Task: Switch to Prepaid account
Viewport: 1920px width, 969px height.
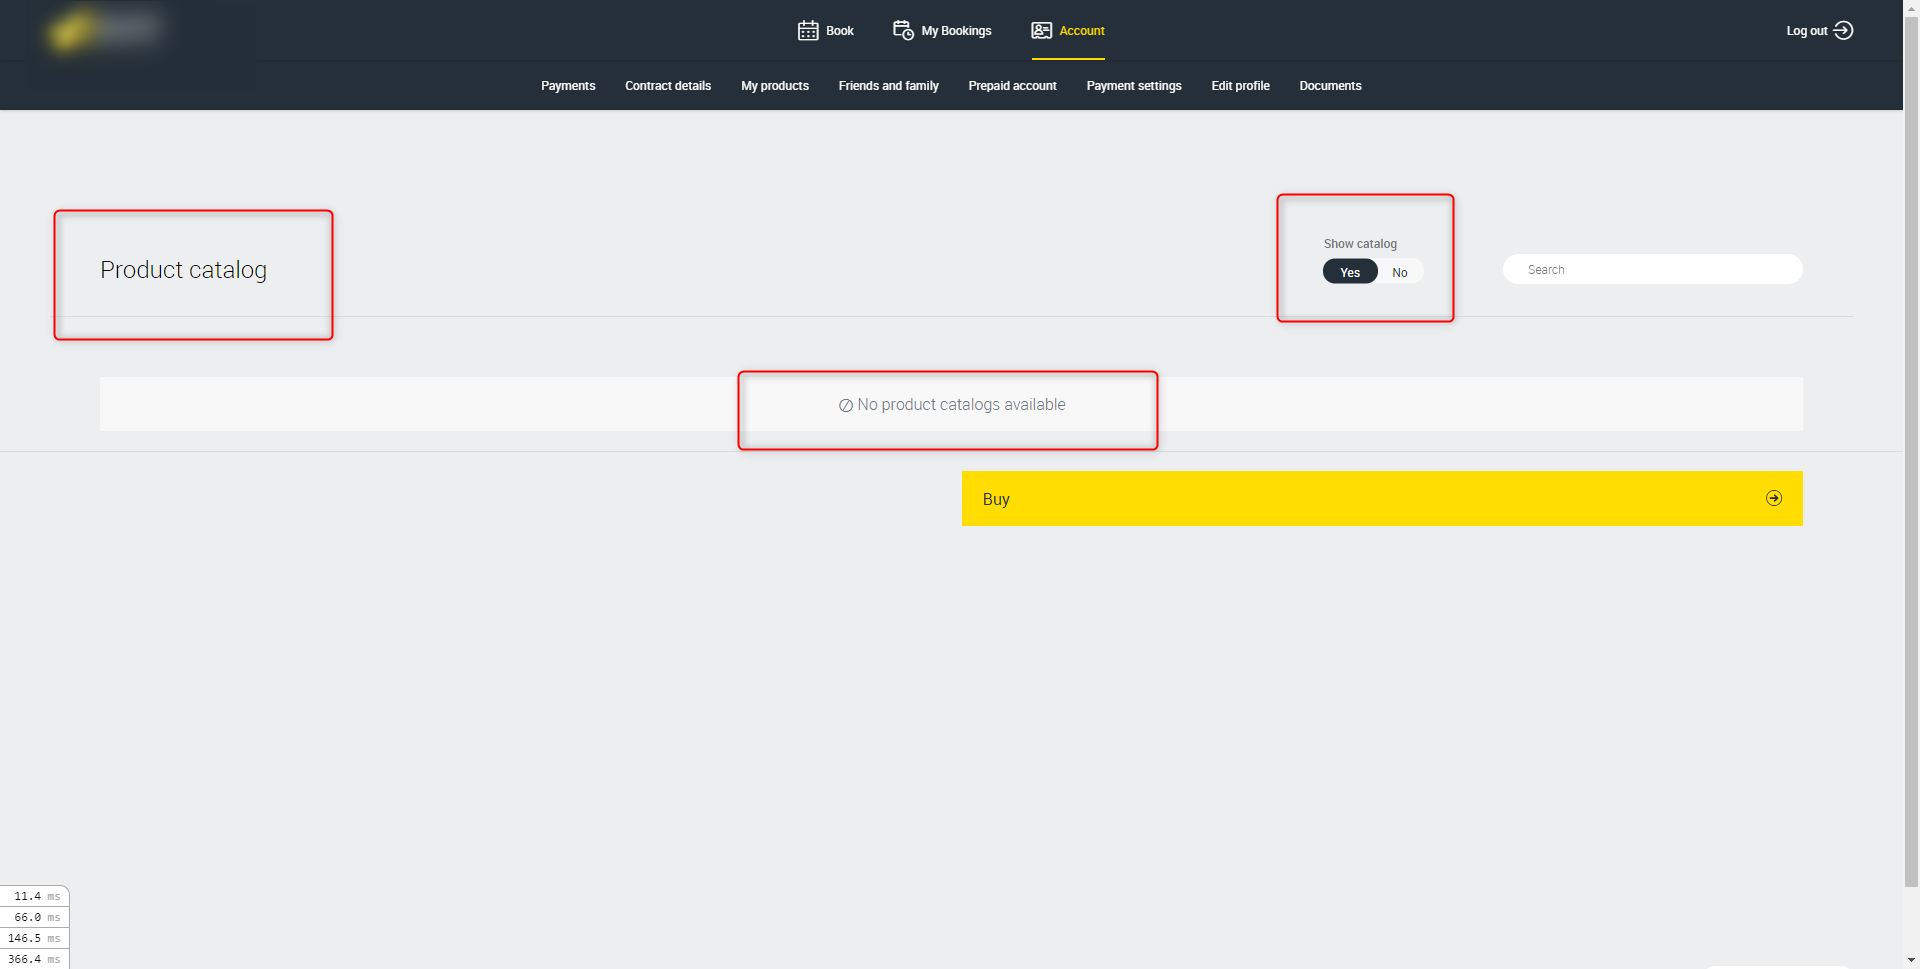Action: click(x=1012, y=86)
